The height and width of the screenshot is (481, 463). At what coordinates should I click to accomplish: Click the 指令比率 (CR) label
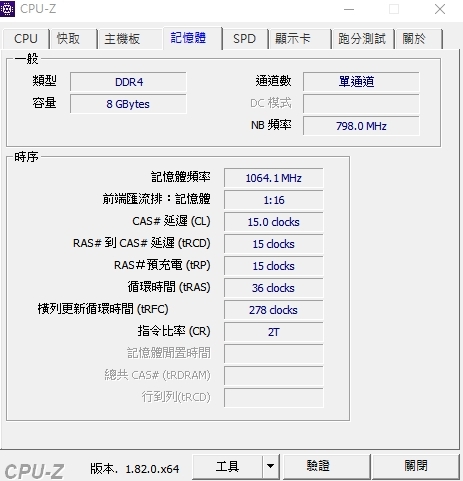coord(174,331)
